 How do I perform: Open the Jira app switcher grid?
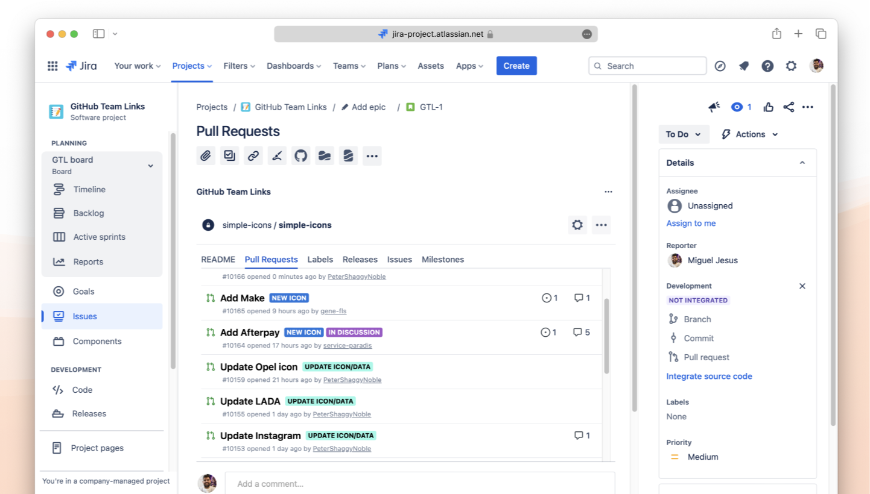(x=53, y=66)
